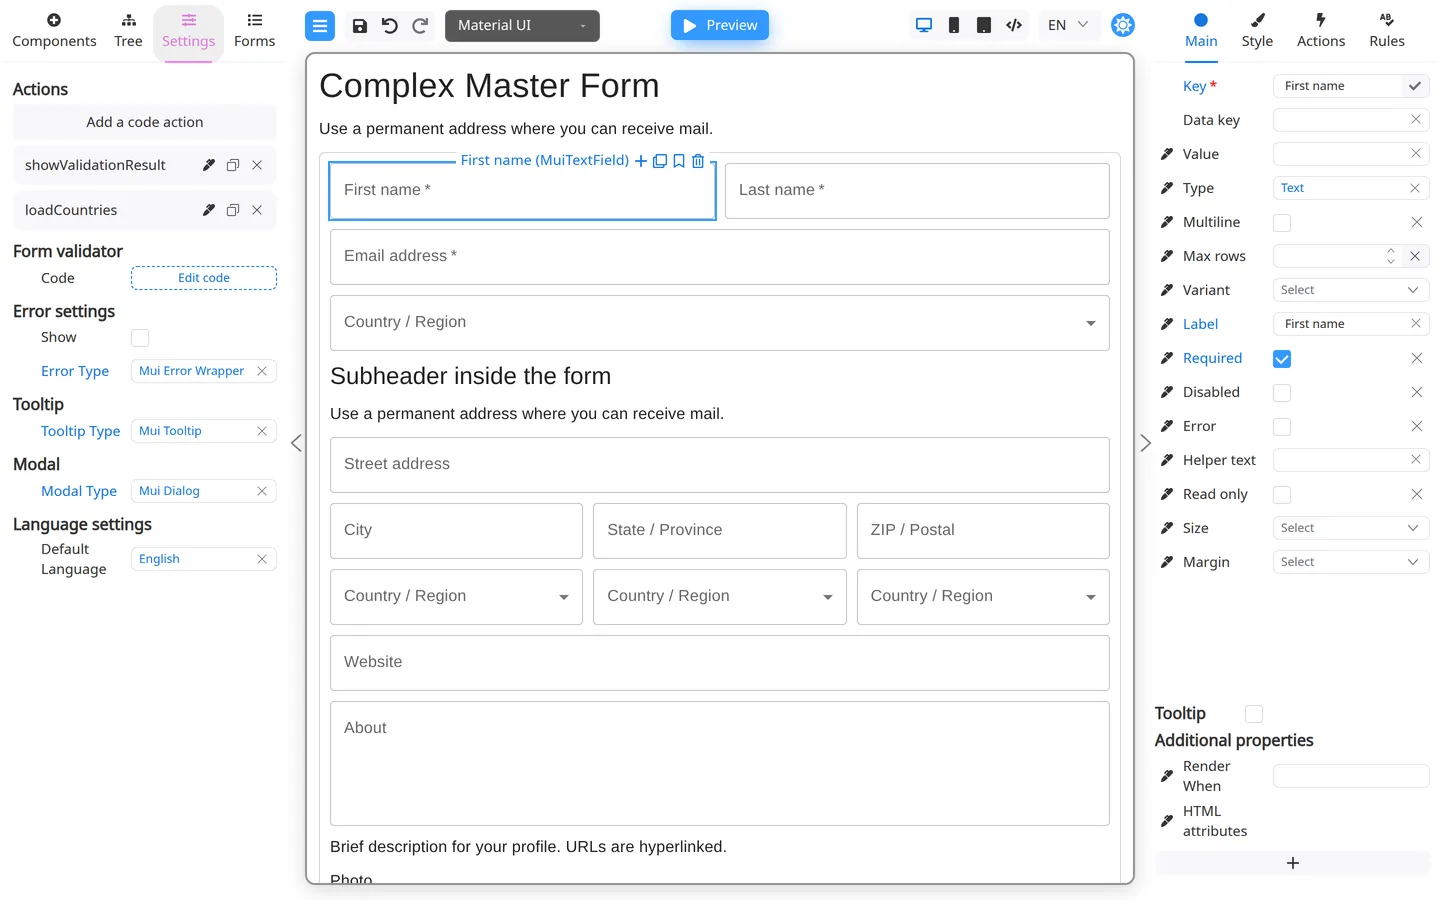Viewport: 1440px width, 900px height.
Task: Click the Street address input field
Action: (720, 465)
